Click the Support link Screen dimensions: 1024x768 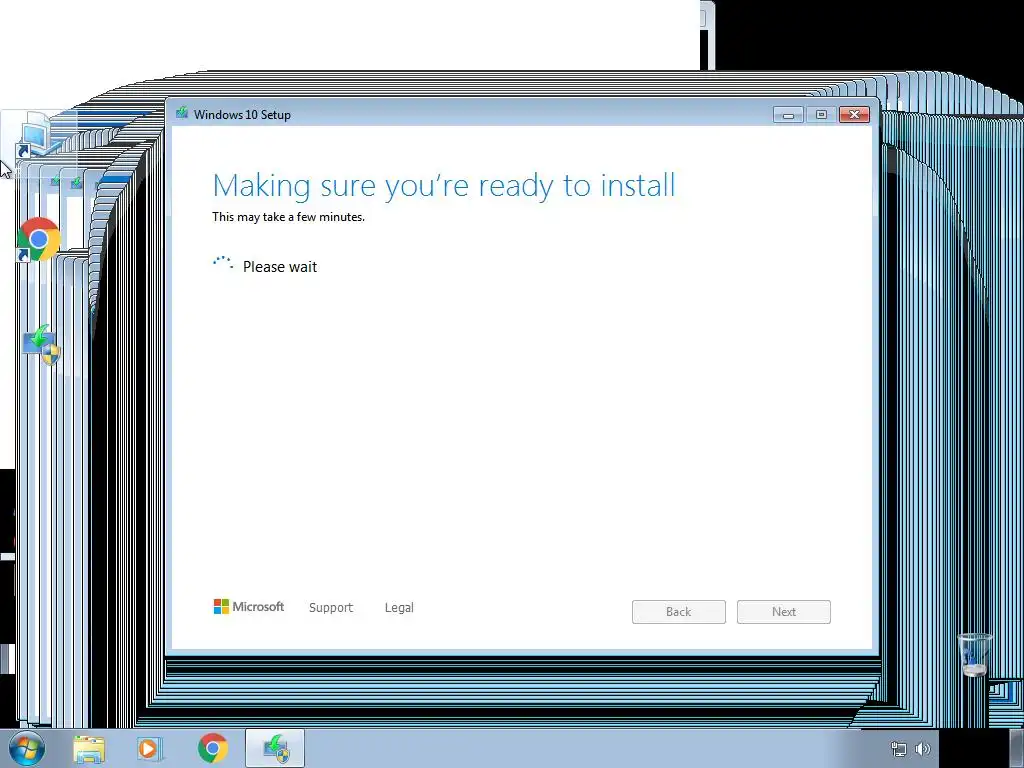click(x=330, y=607)
